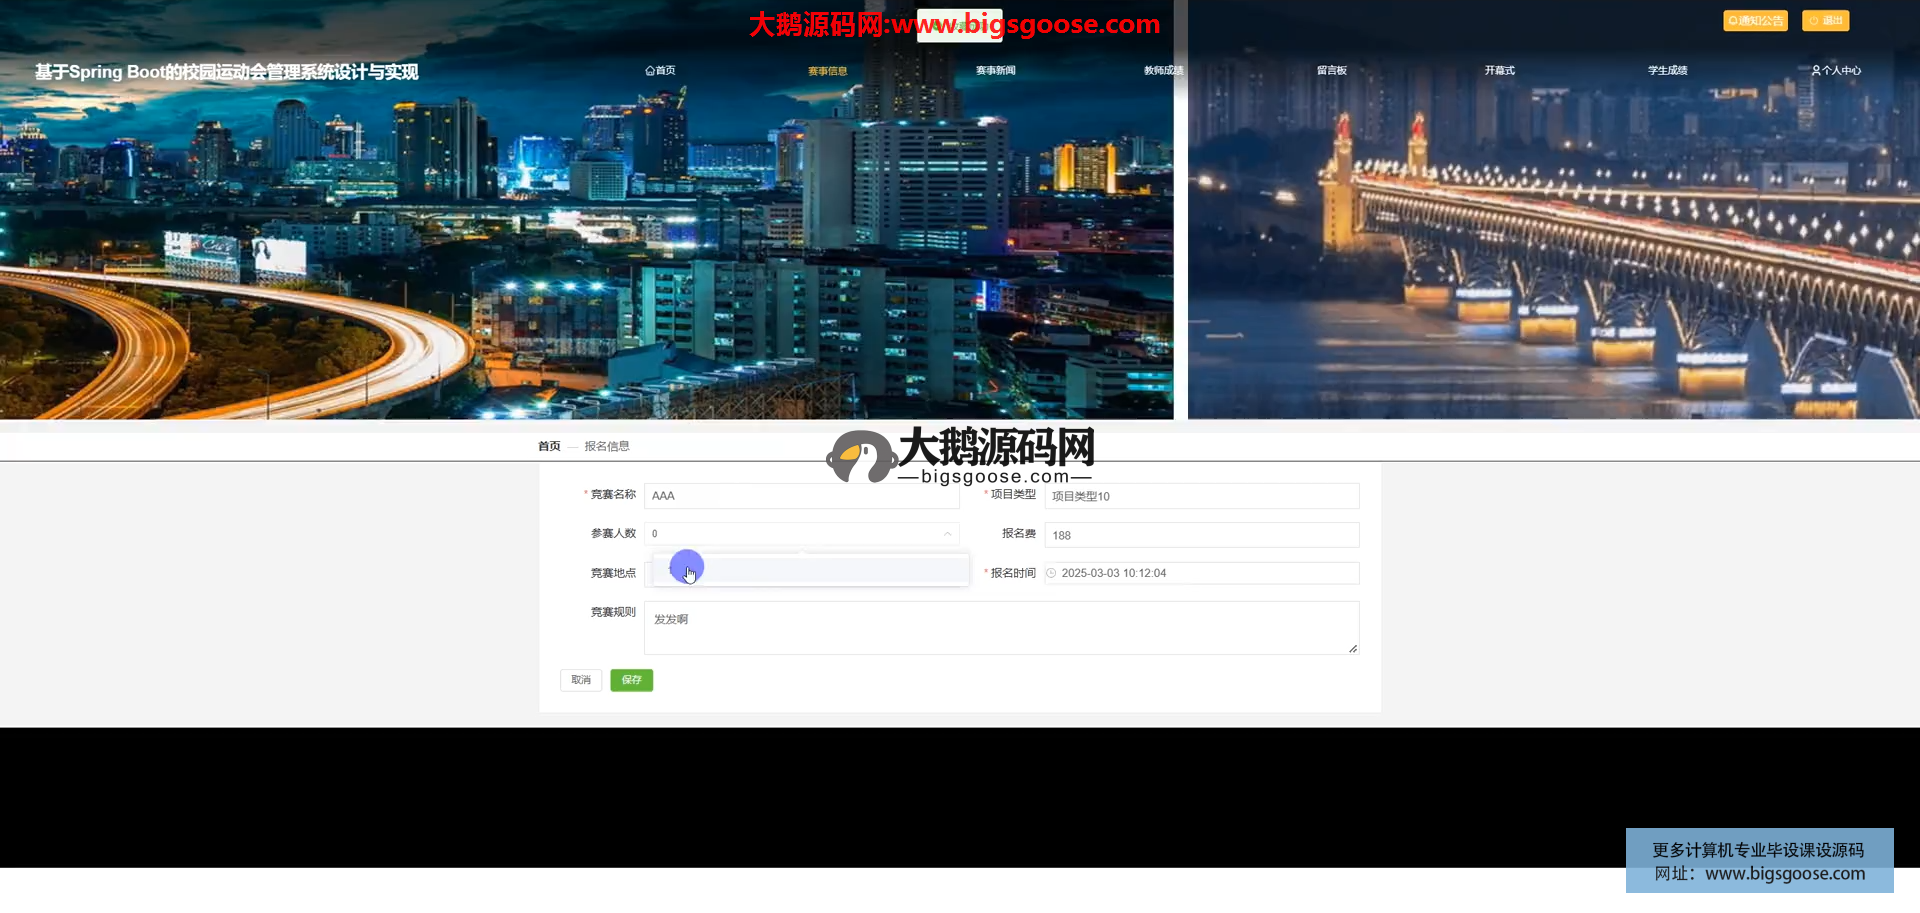
Task: Select the highlighted option in the open dropdown list
Action: [x=810, y=570]
